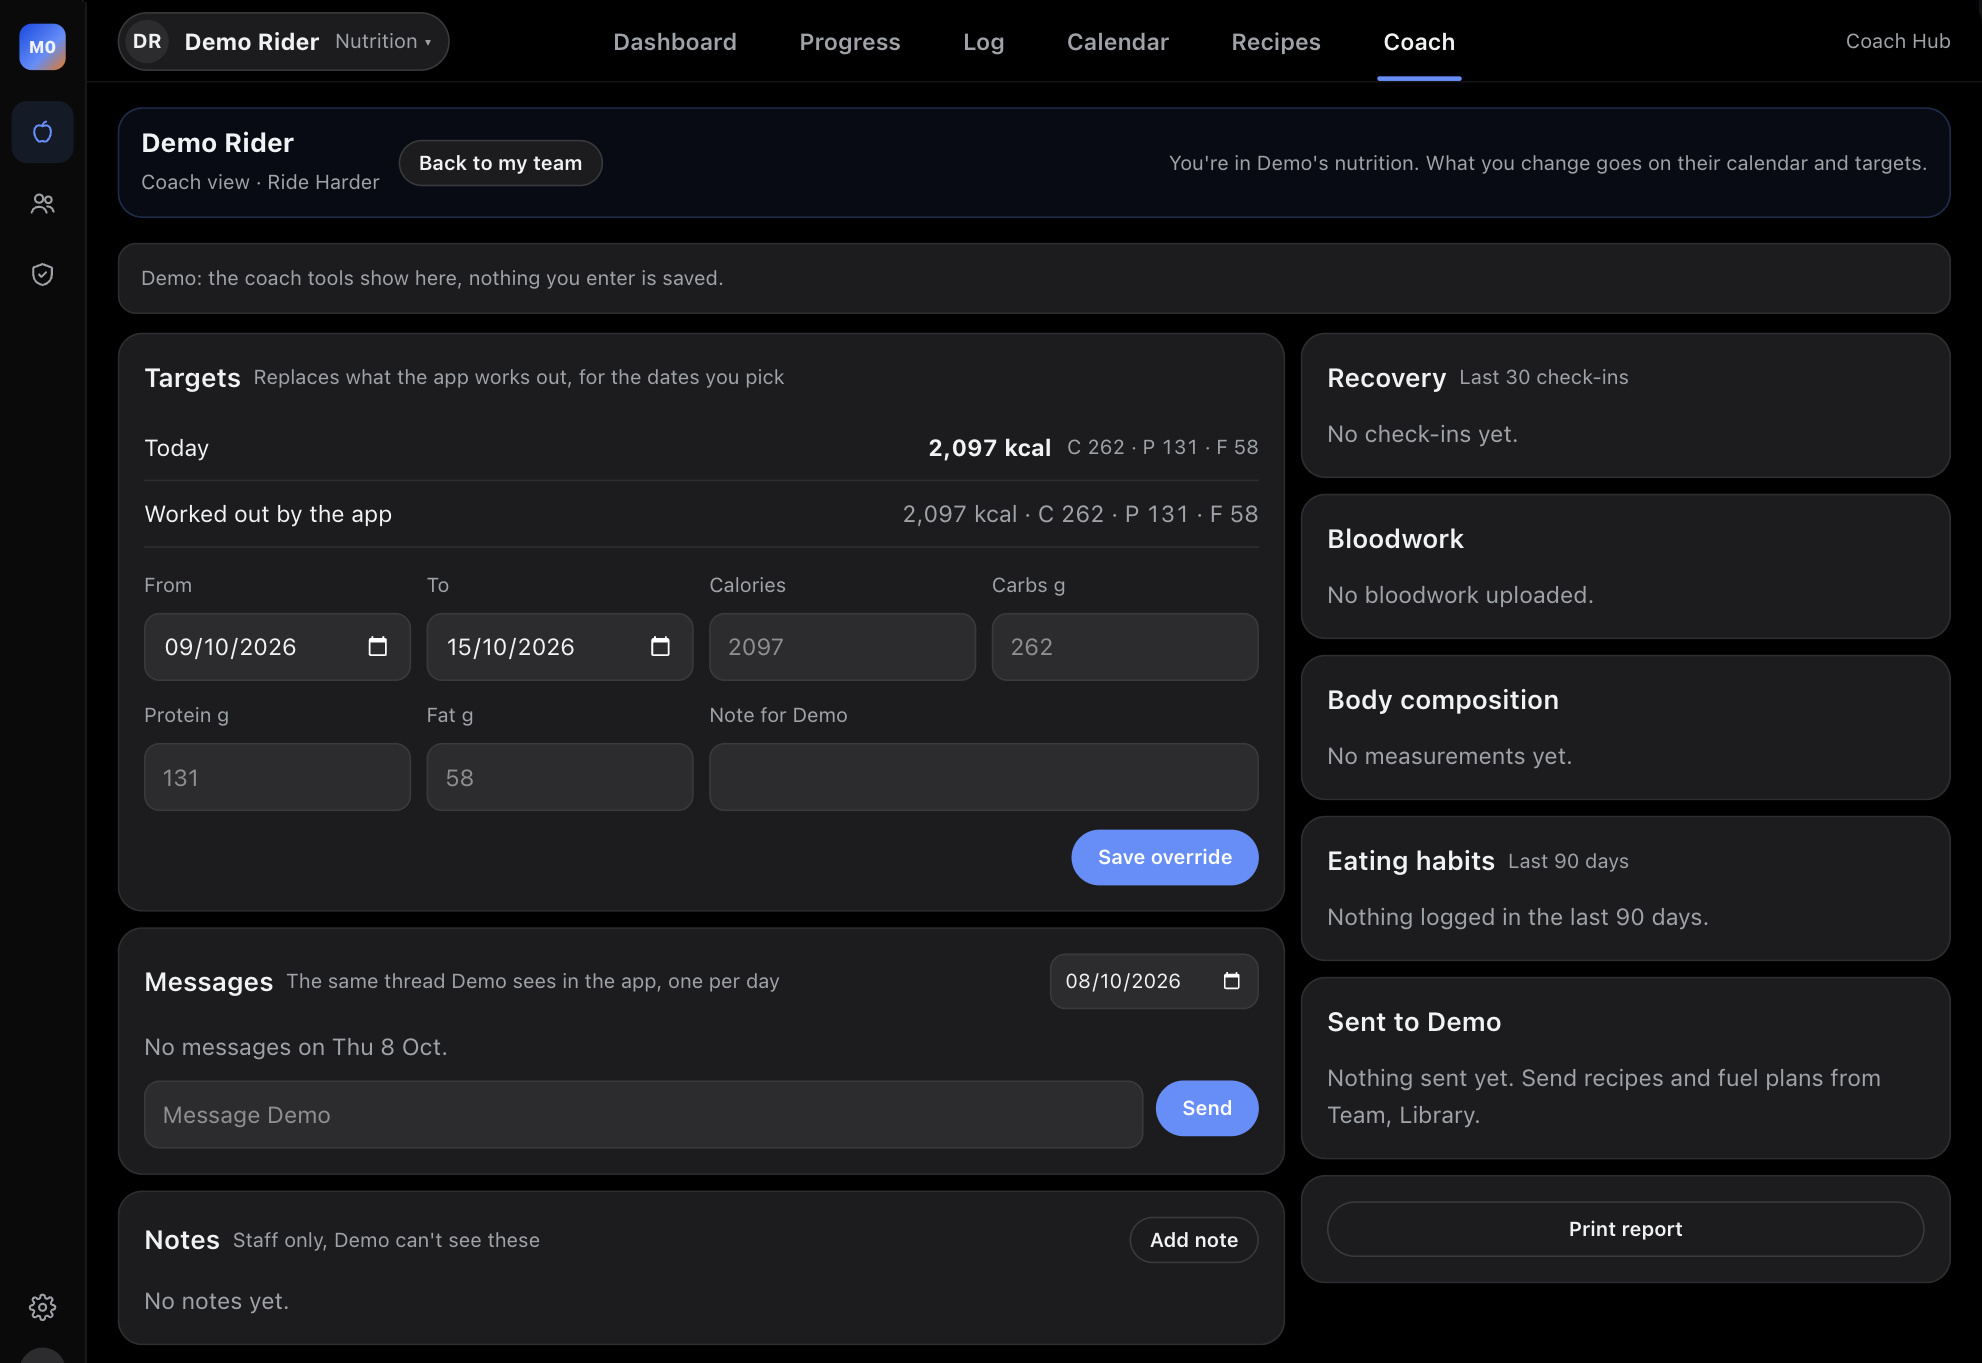Click the Note for Demo input

[984, 777]
